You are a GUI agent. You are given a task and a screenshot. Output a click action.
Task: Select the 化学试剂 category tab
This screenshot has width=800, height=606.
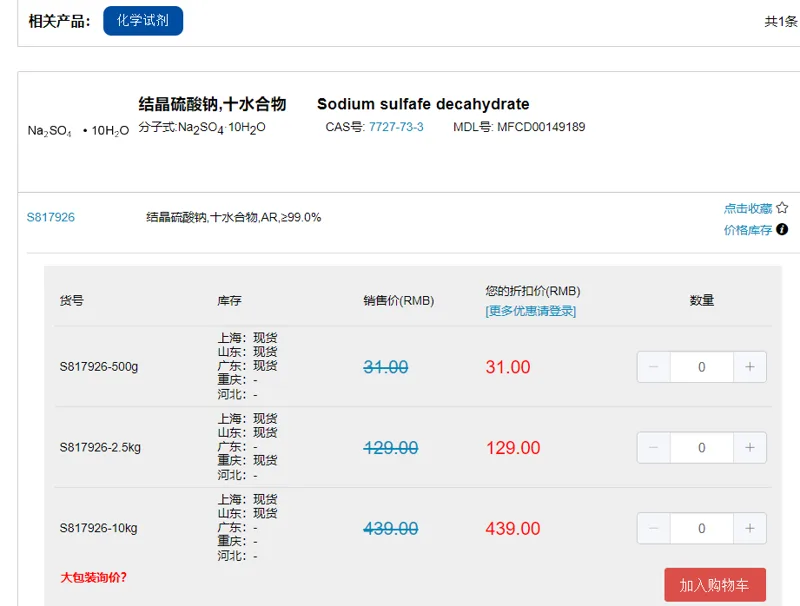[143, 21]
